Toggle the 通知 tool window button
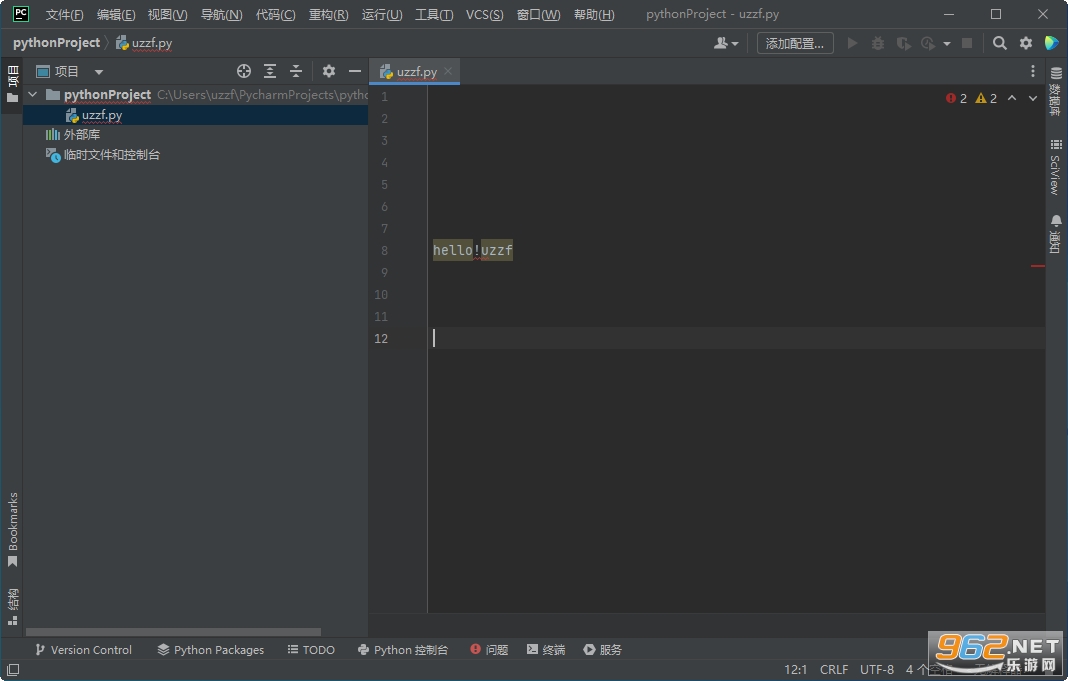This screenshot has height=681, width=1068. (1056, 234)
